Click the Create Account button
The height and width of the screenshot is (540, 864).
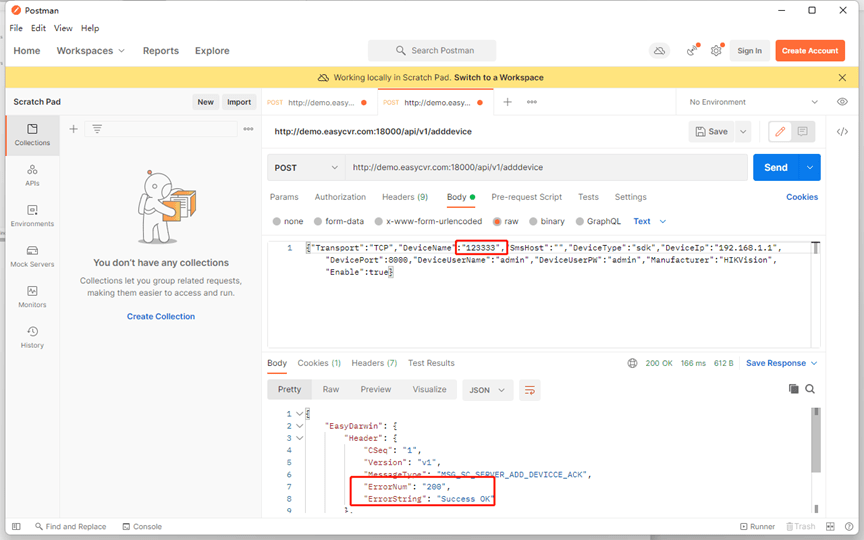(x=809, y=51)
